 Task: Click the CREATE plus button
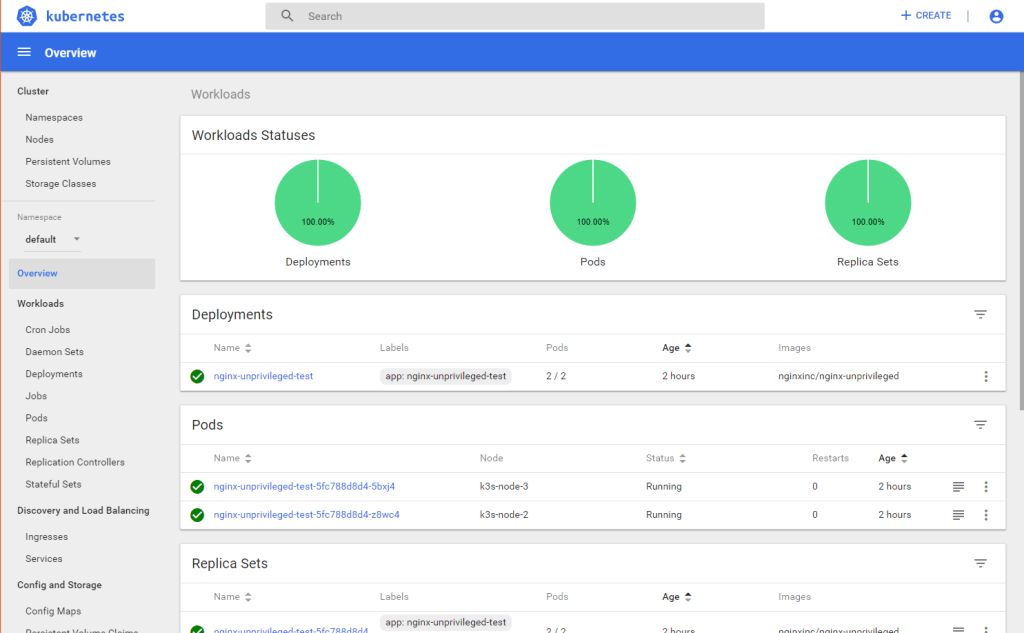click(925, 16)
